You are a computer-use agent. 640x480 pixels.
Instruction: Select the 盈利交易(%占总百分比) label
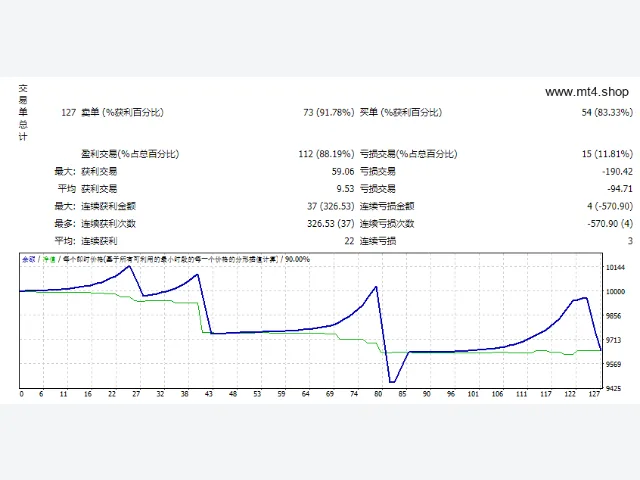point(130,154)
